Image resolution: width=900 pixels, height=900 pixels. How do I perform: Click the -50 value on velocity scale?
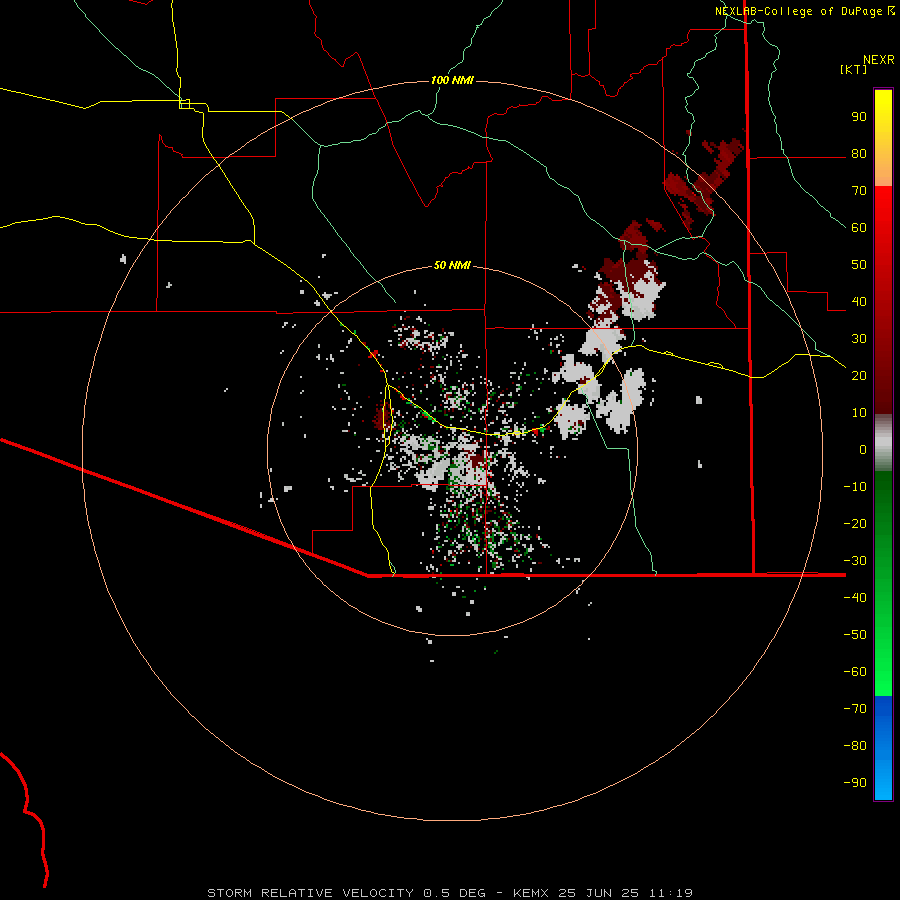pyautogui.click(x=855, y=634)
